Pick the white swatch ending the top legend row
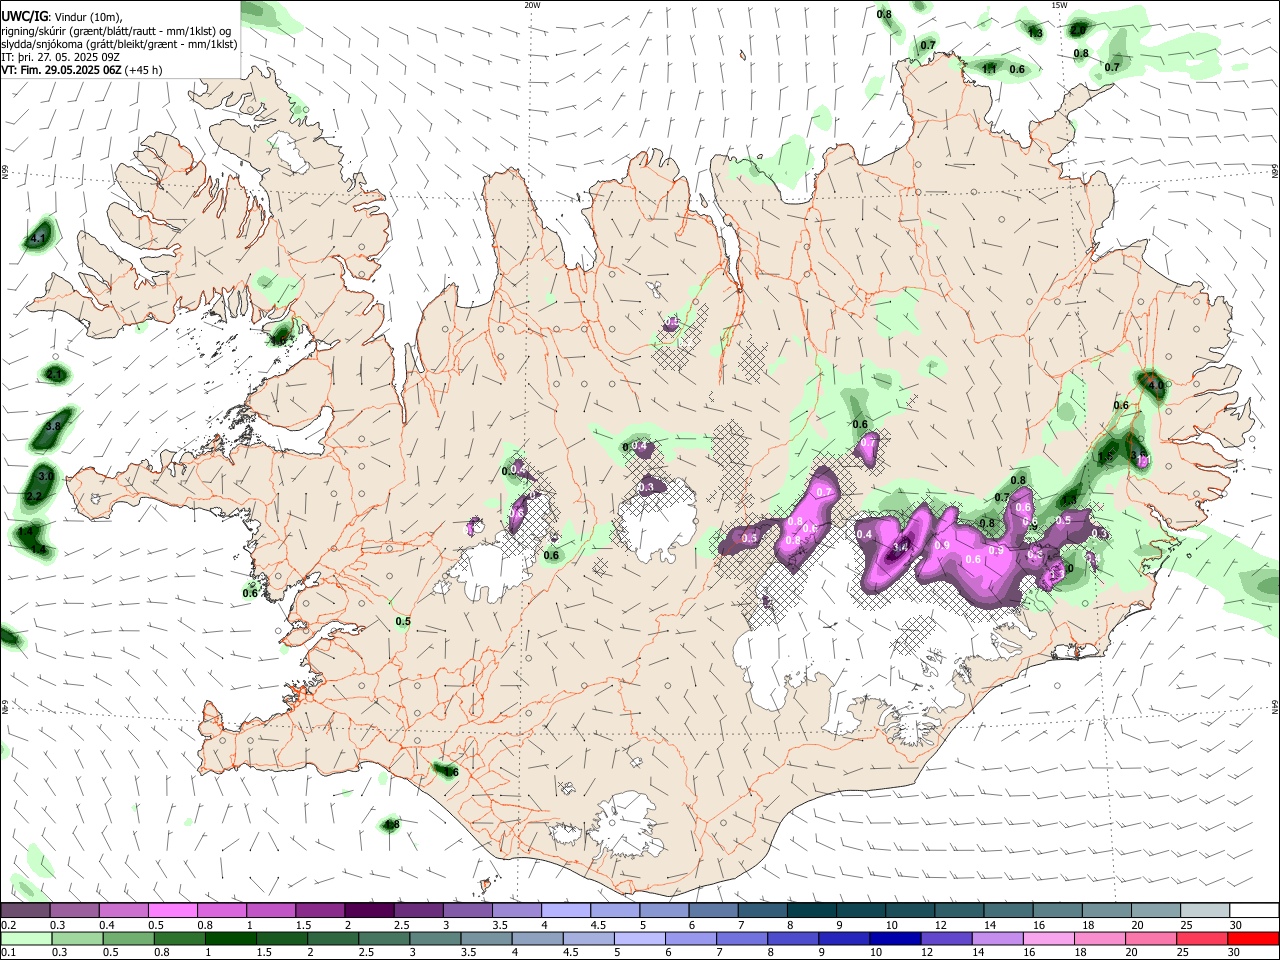The image size is (1280, 960). (1253, 910)
